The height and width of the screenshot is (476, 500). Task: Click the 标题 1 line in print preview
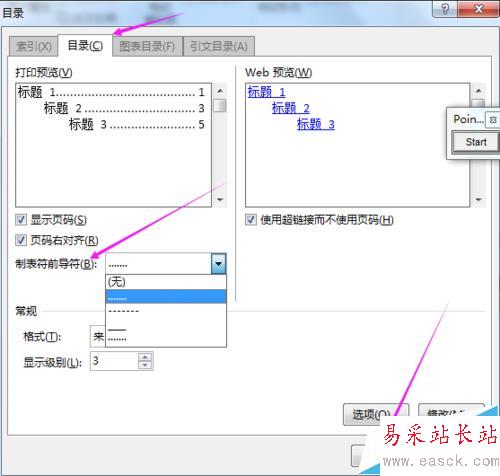111,92
